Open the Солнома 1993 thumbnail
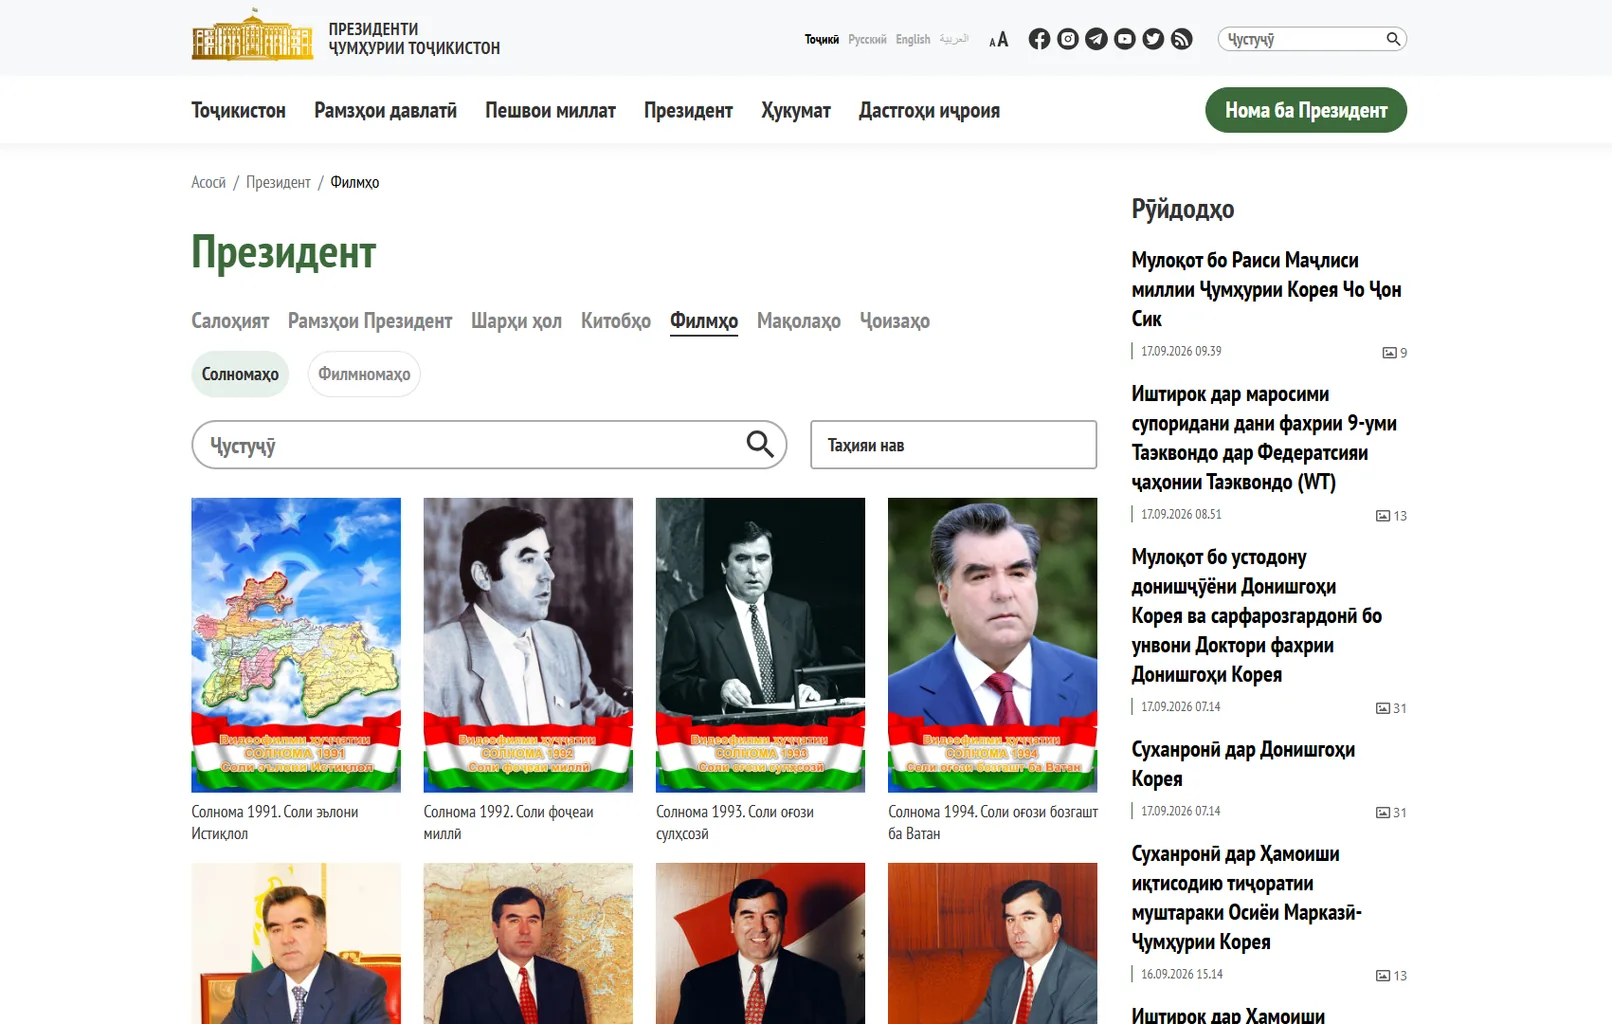 coord(760,645)
